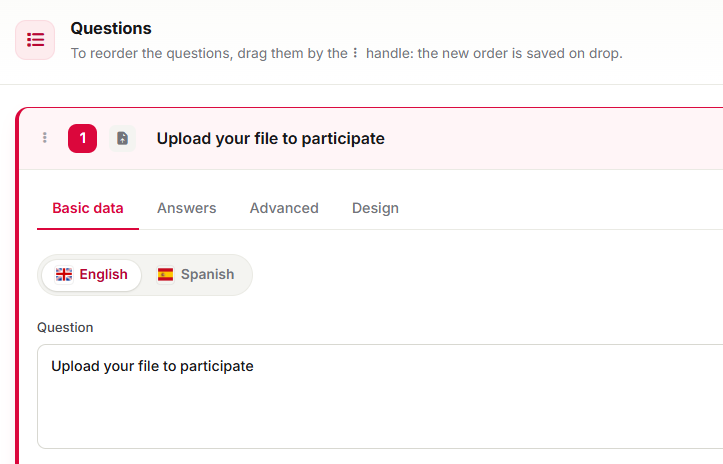Click the red number 1 badge
This screenshot has height=464, width=723.
click(83, 138)
